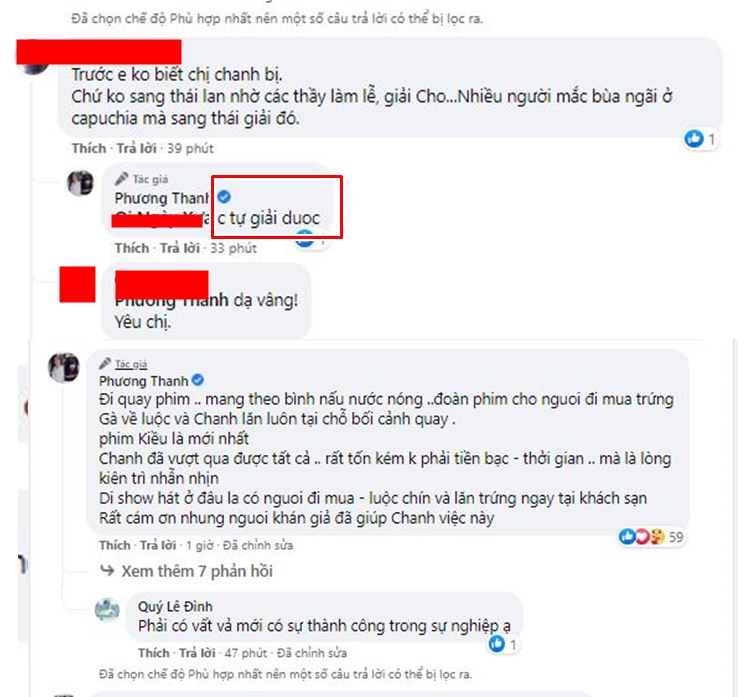Like the reply posted 33 phút ago

click(x=132, y=248)
